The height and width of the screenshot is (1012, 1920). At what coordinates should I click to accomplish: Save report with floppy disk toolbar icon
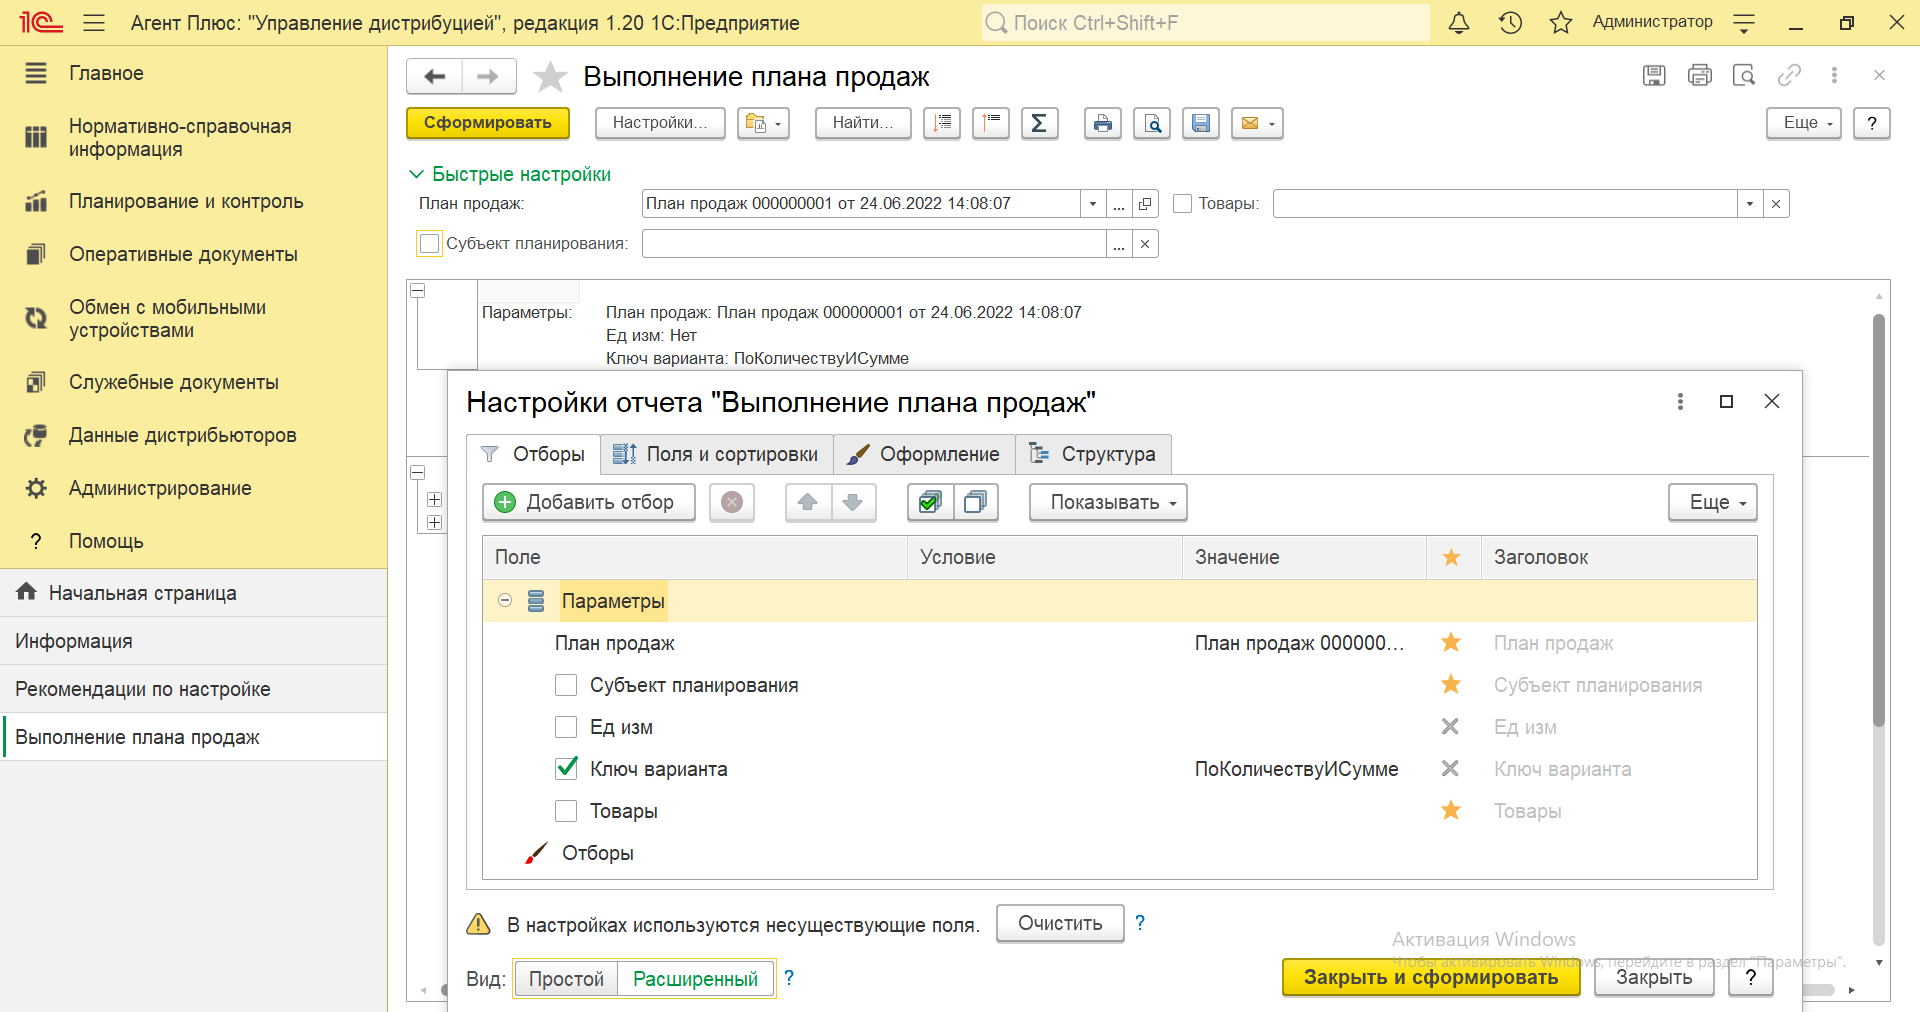(x=1201, y=123)
